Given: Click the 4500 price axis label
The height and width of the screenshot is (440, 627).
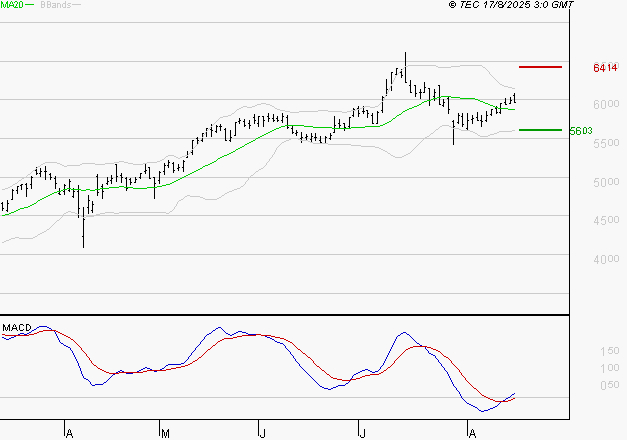Looking at the screenshot, I should pyautogui.click(x=605, y=222).
